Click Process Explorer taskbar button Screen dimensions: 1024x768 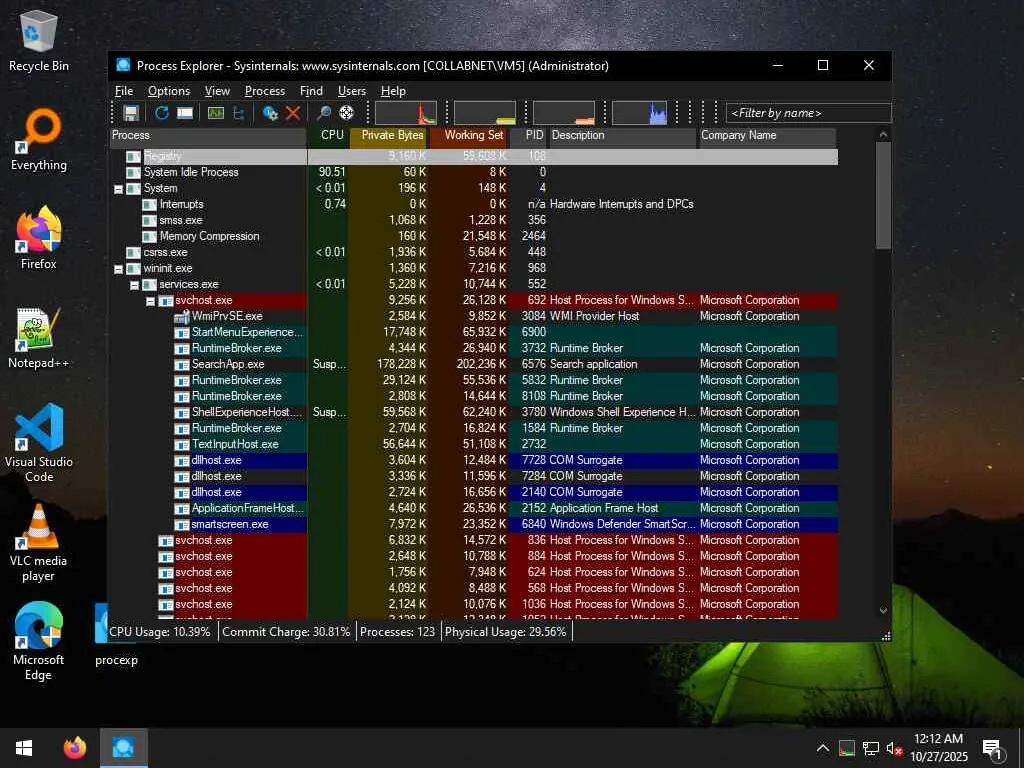[123, 748]
